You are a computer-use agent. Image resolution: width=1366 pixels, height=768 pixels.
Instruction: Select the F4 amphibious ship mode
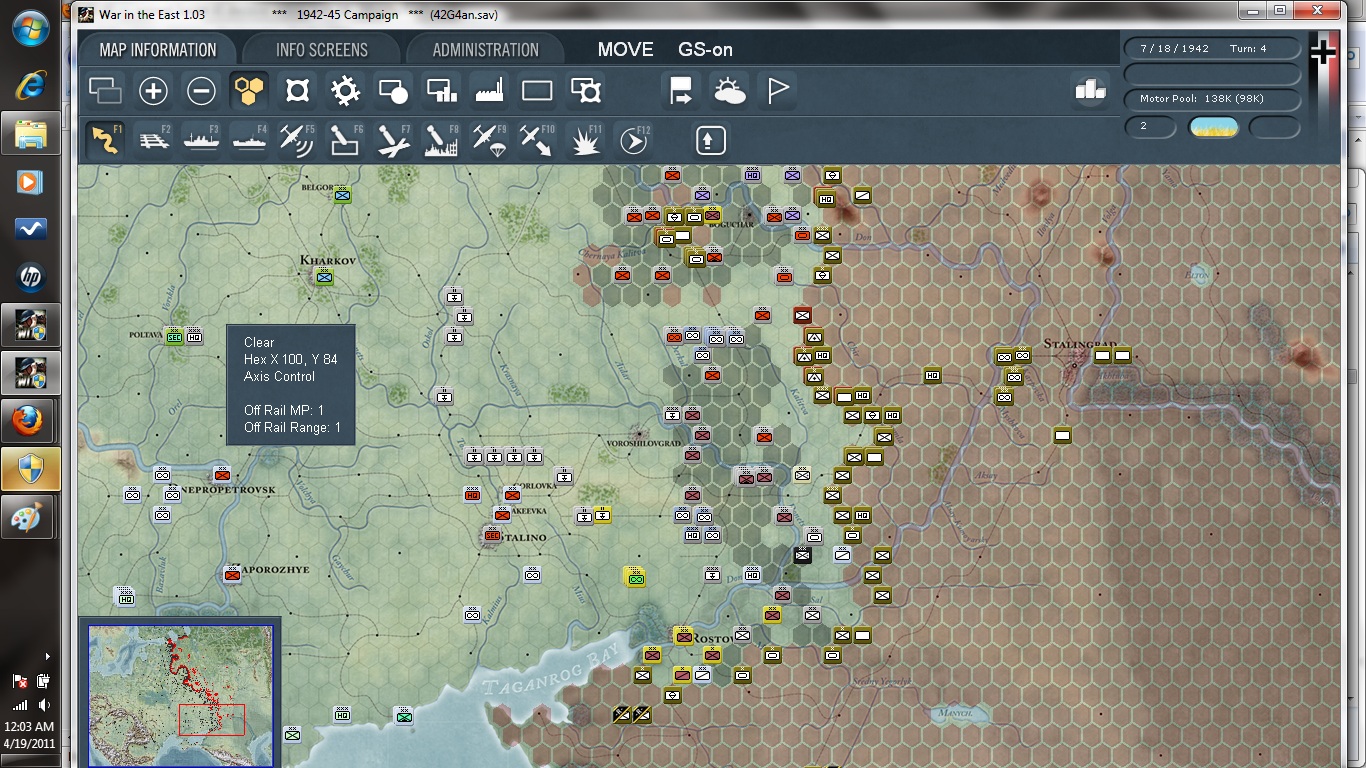click(x=249, y=140)
